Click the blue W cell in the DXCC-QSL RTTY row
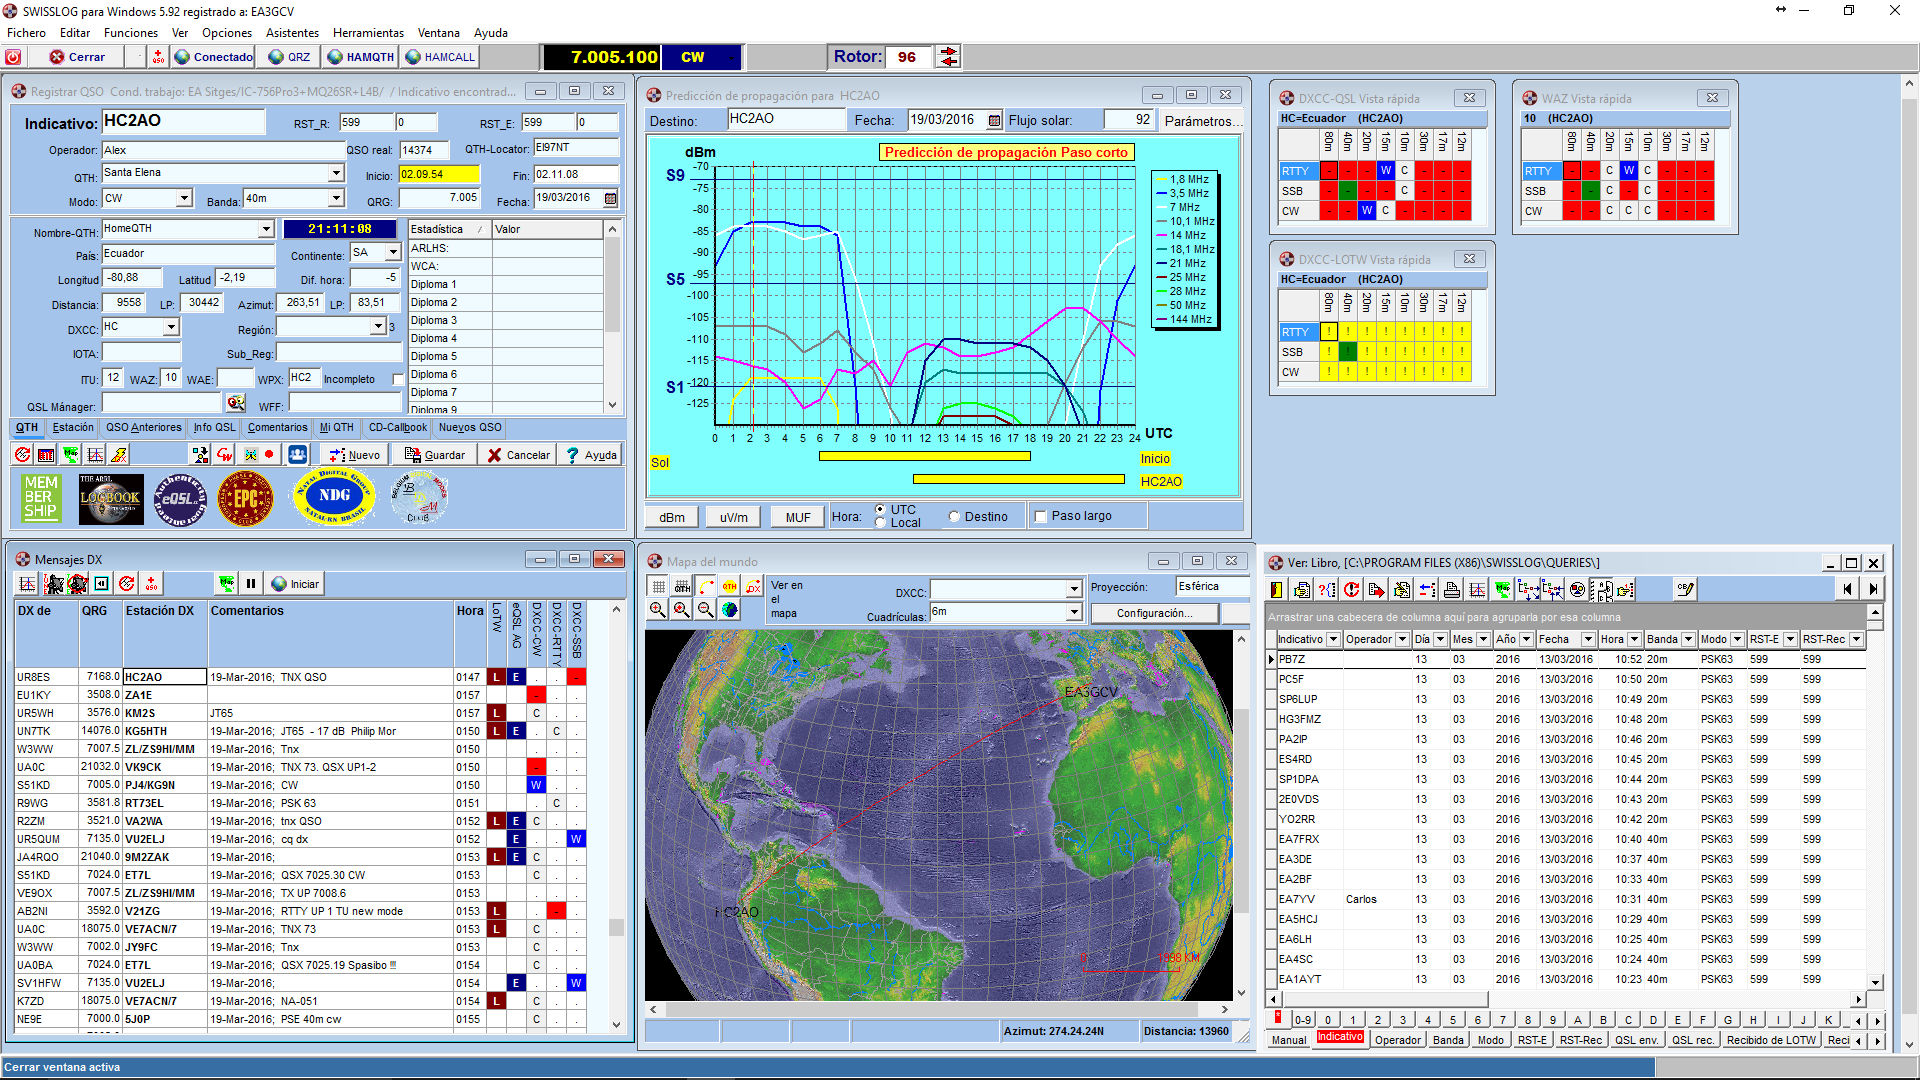Screen dimensions: 1920x1080 1385,171
